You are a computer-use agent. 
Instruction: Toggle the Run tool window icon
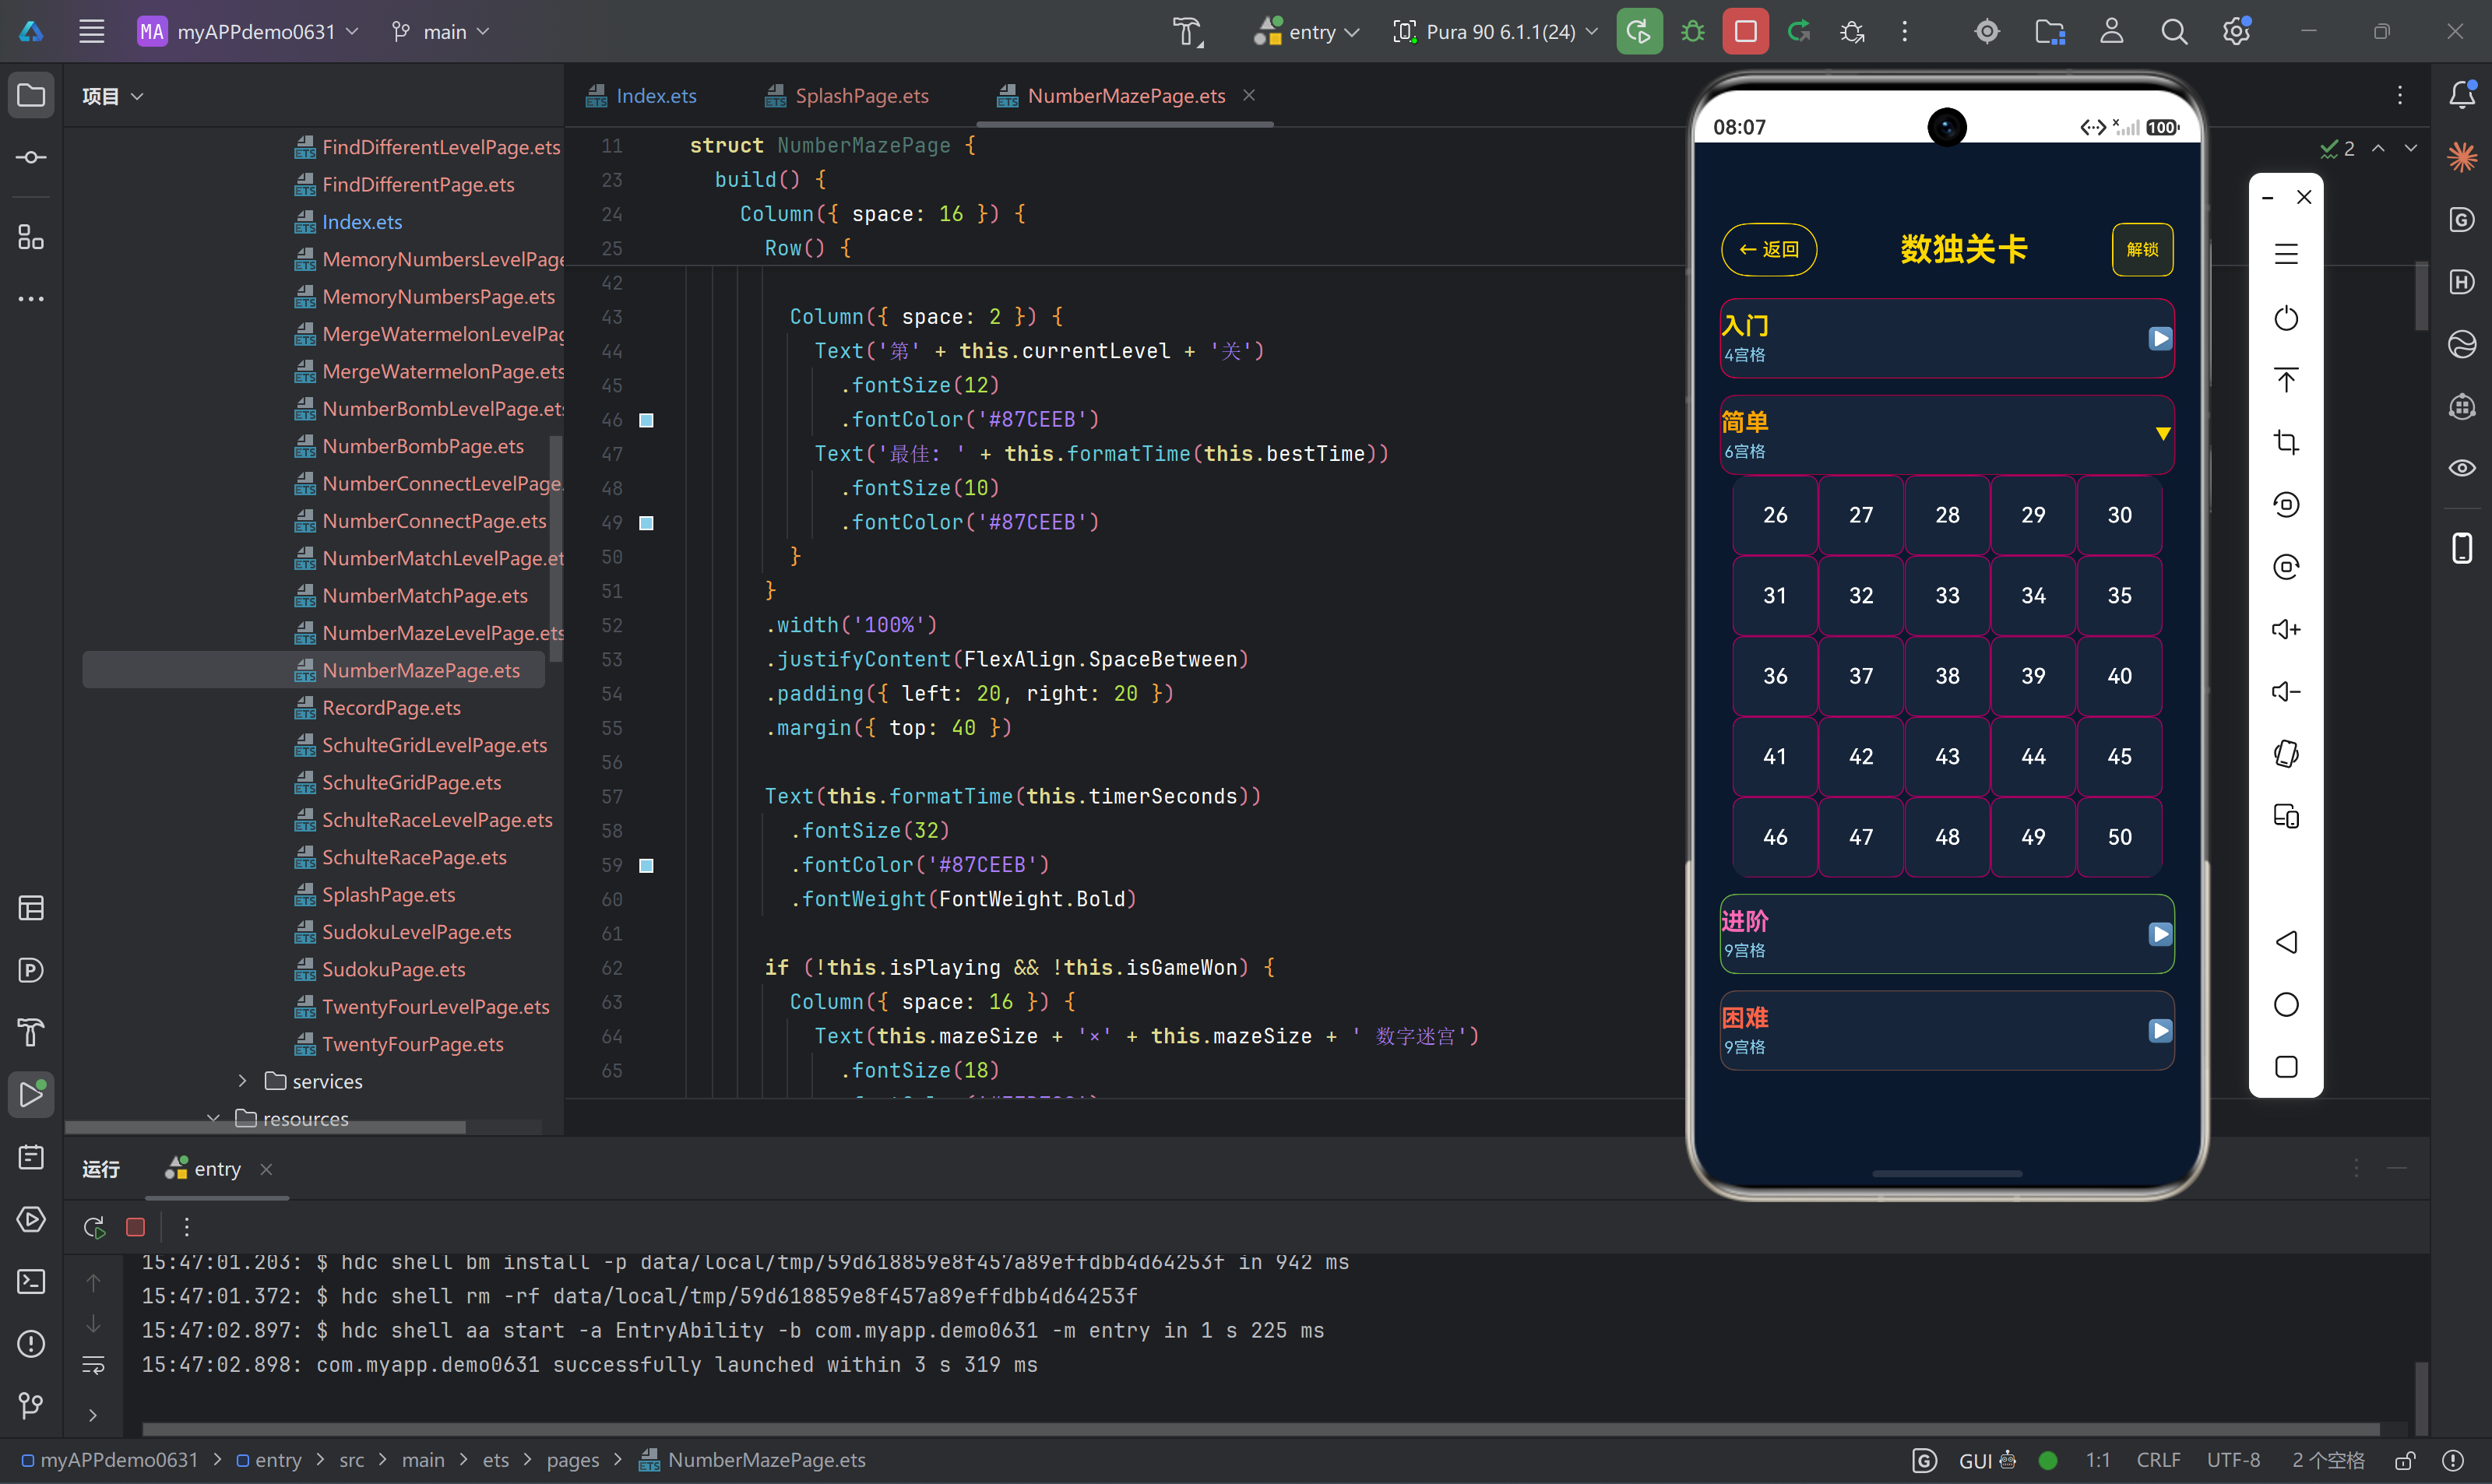[x=31, y=1094]
